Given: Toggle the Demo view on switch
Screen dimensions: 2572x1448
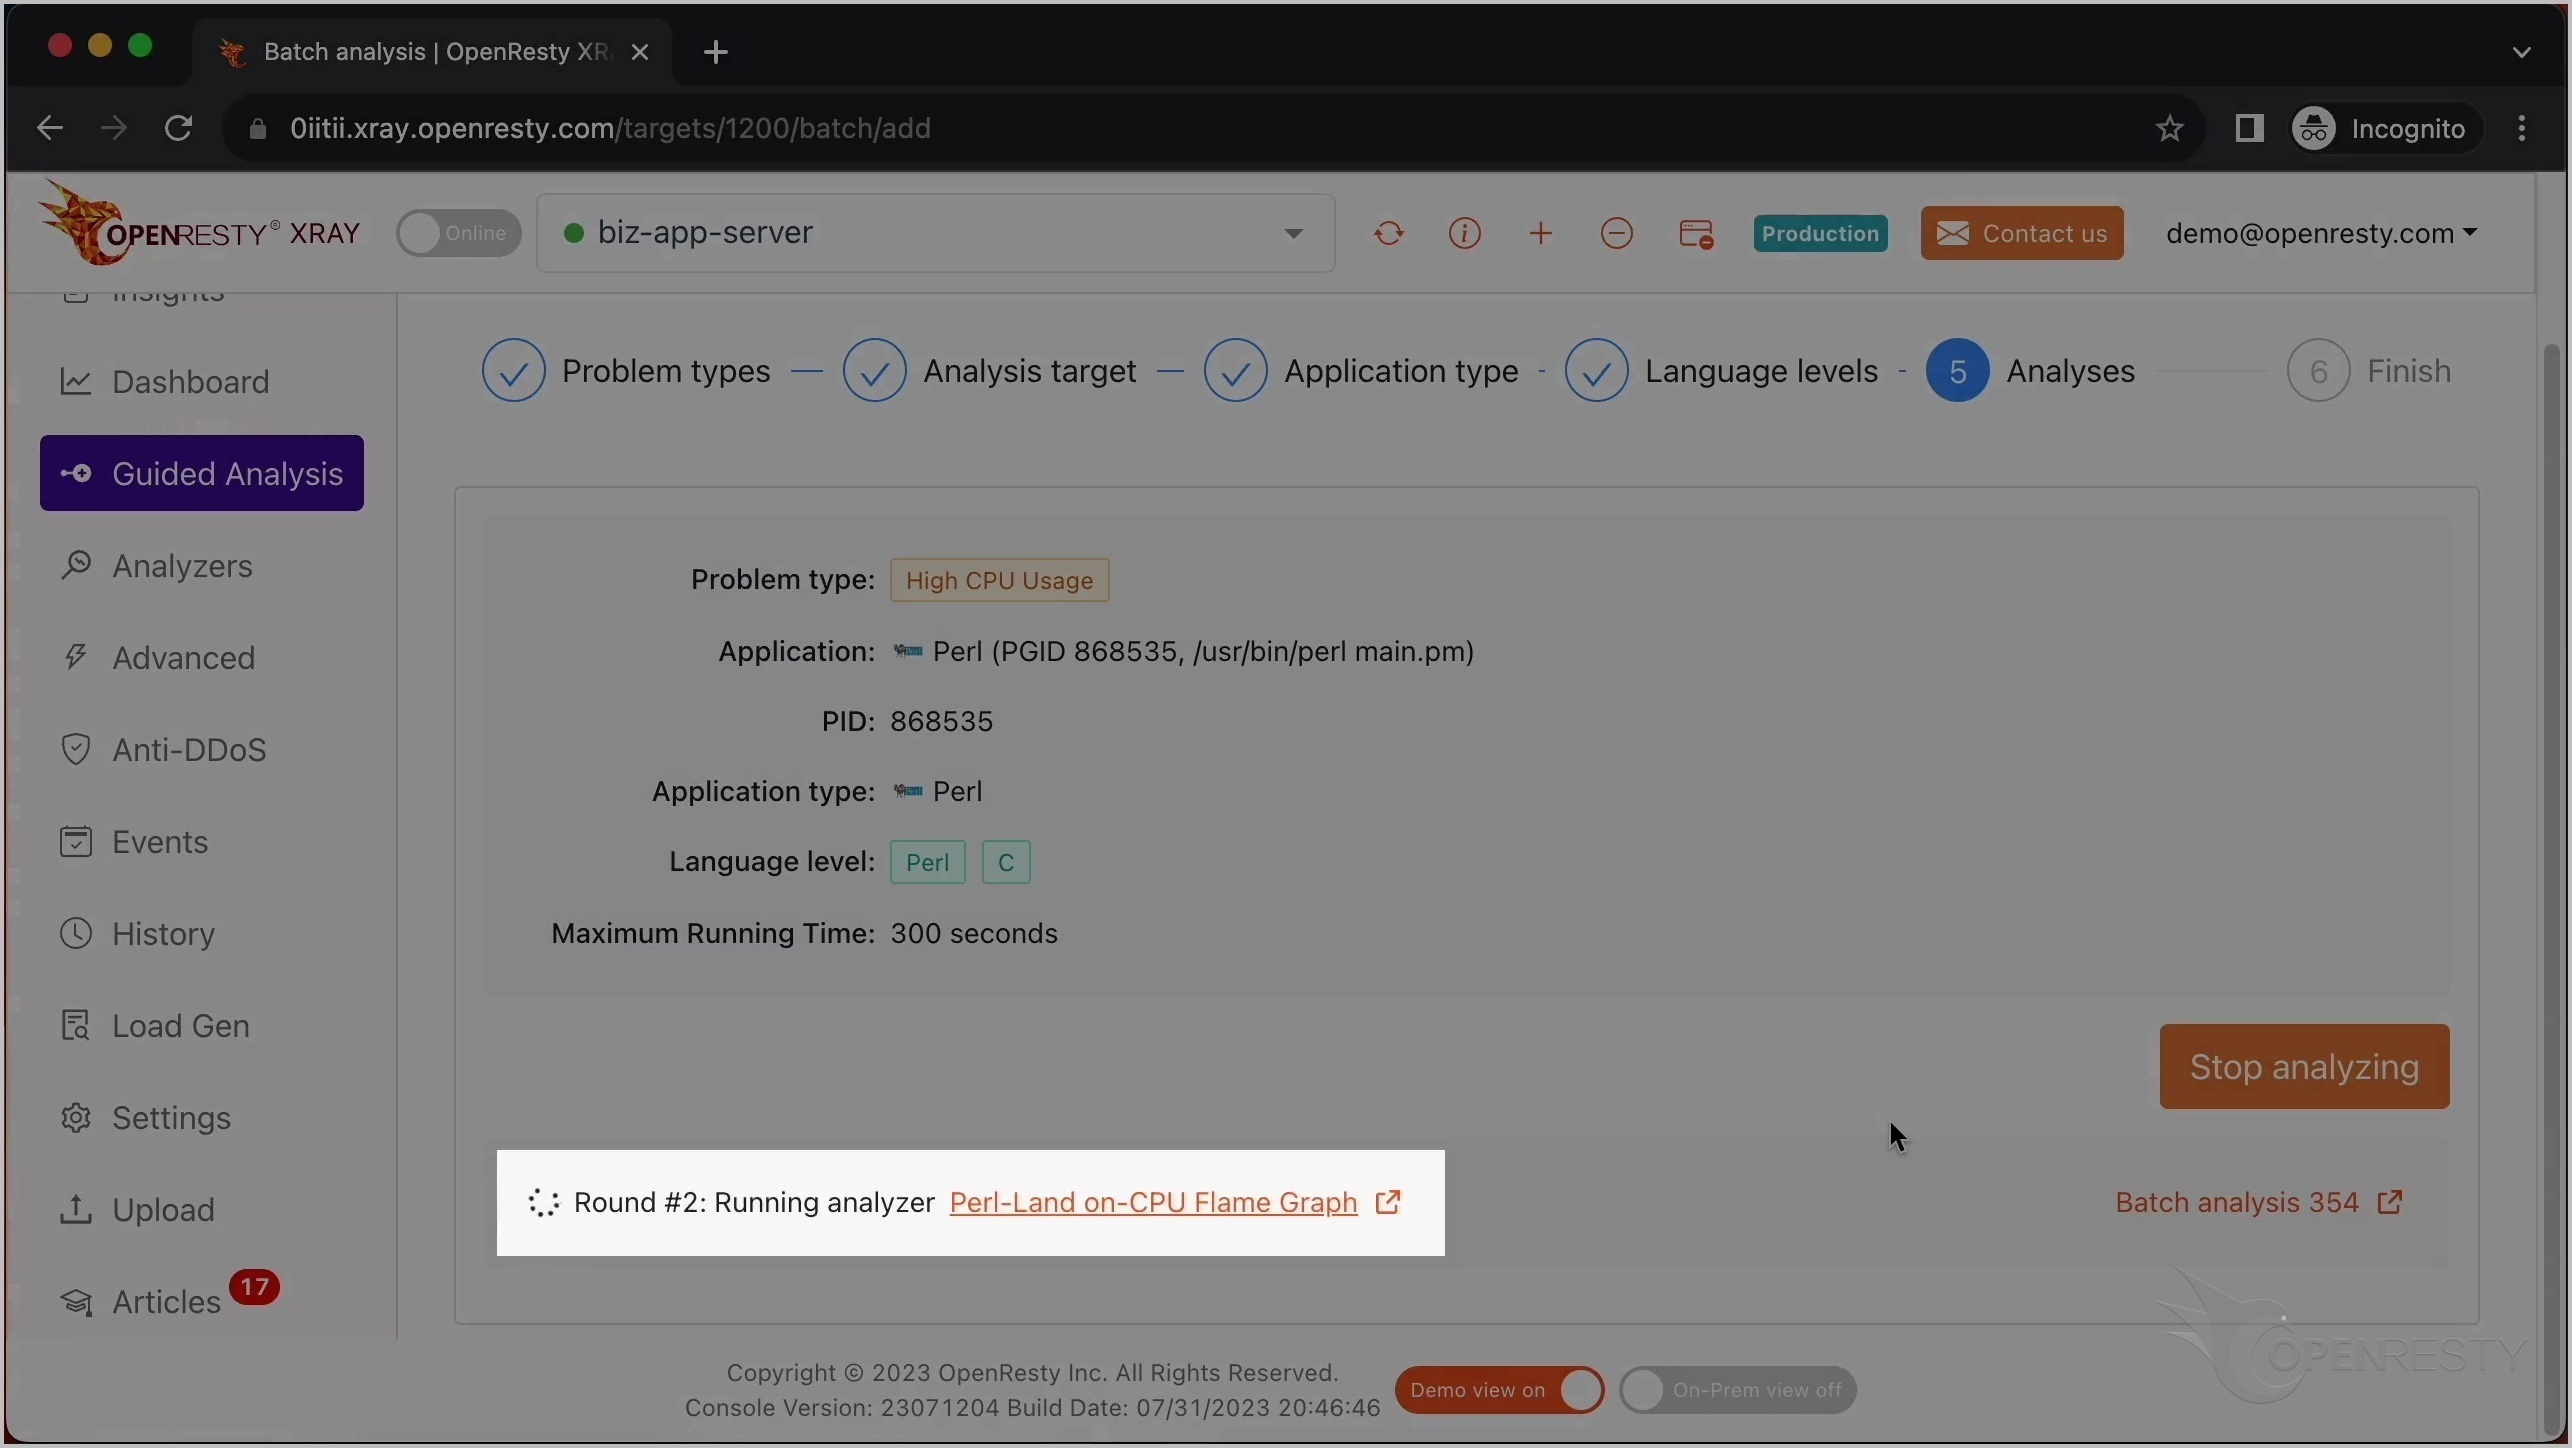Looking at the screenshot, I should (x=1500, y=1390).
